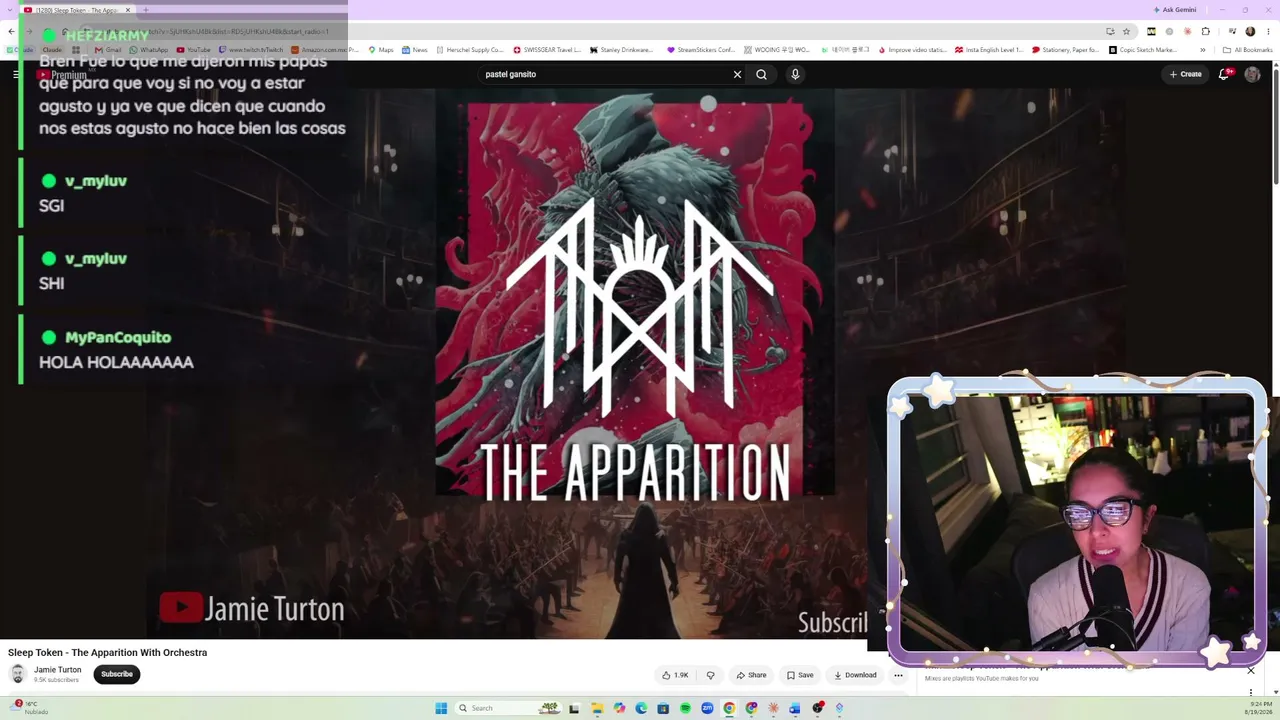This screenshot has width=1280, height=720.
Task: Open the Stanley Drinkware bookmark
Action: [622, 50]
